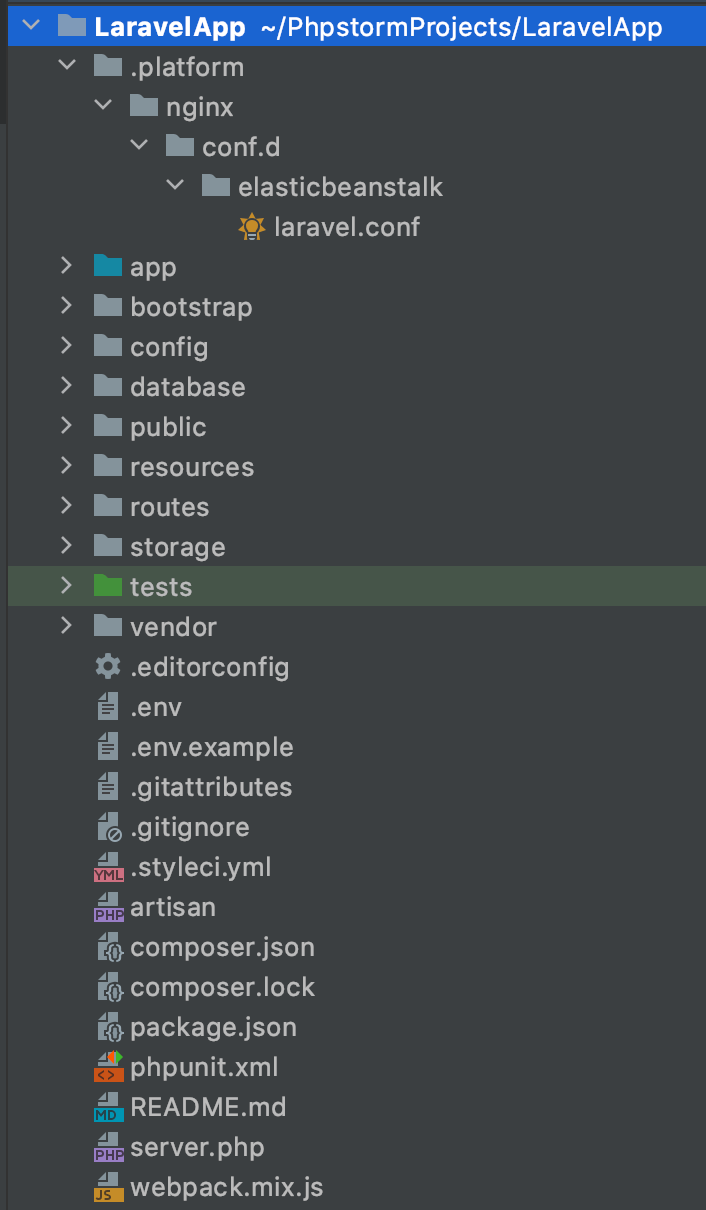Click the .styleci.yml YML icon
706x1210 pixels.
tap(108, 868)
